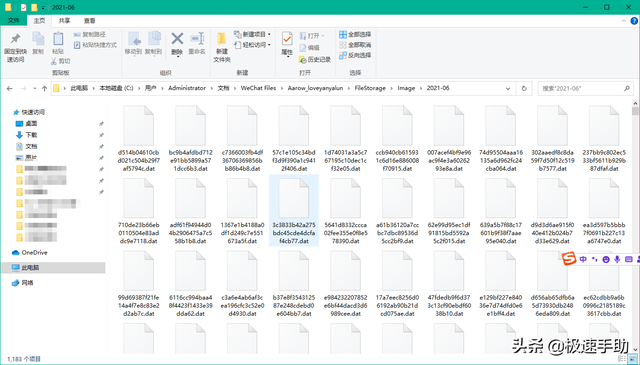Click the Paste clipboard icon
Image resolution: width=640 pixels, height=365 pixels.
(x=58, y=39)
